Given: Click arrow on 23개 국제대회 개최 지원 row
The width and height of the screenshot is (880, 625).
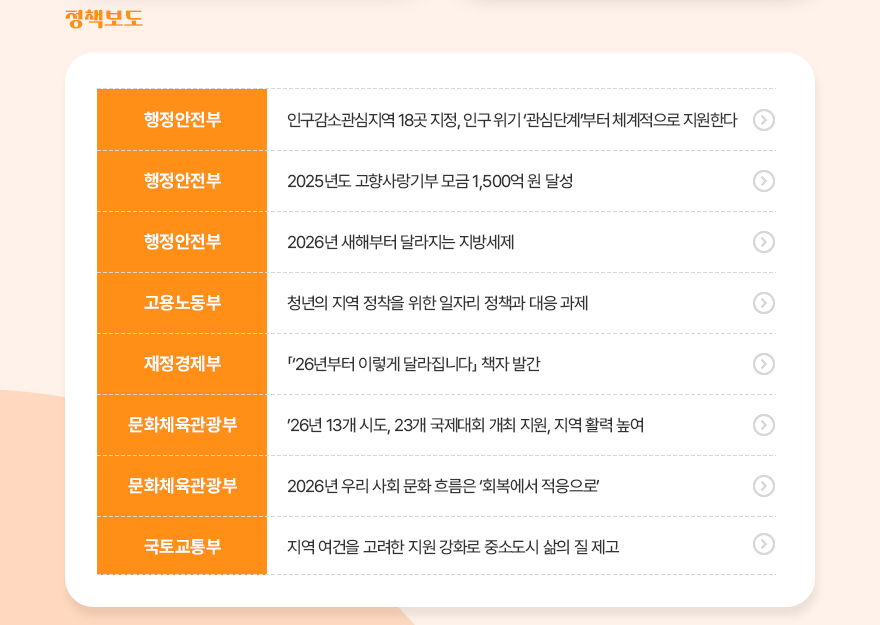Looking at the screenshot, I should (x=763, y=425).
